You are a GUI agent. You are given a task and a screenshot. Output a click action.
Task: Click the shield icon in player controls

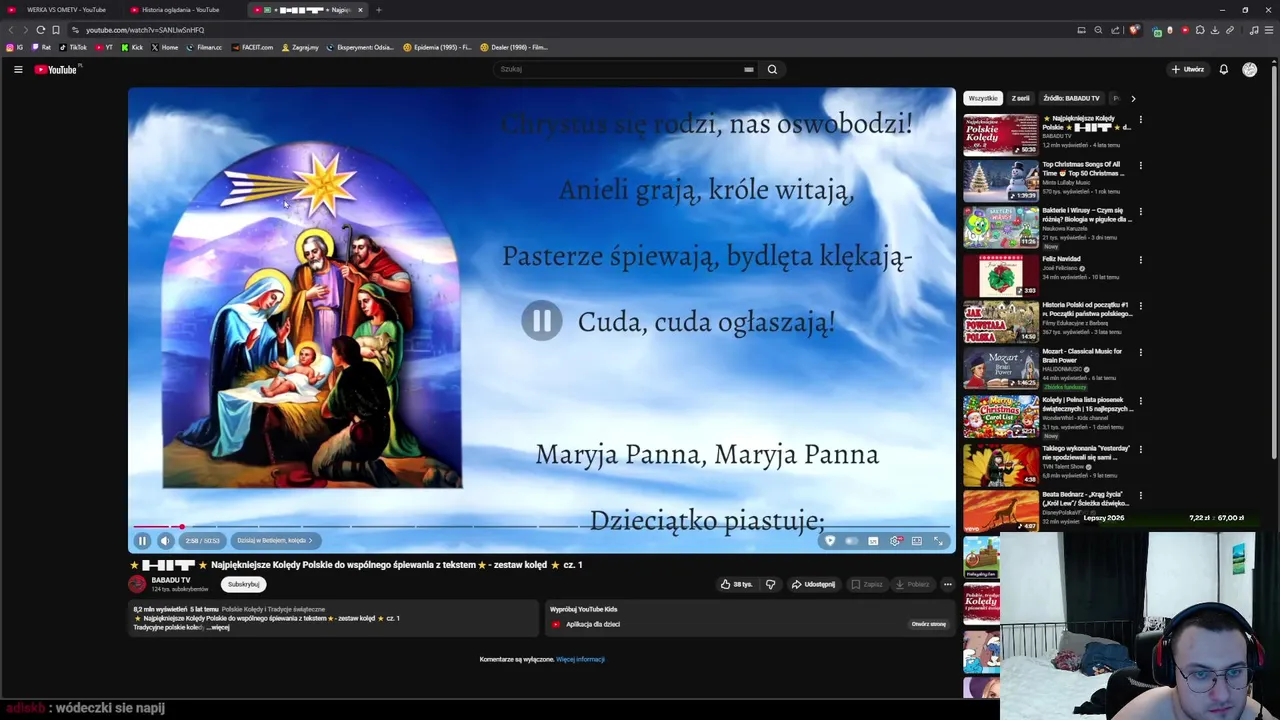(x=829, y=541)
